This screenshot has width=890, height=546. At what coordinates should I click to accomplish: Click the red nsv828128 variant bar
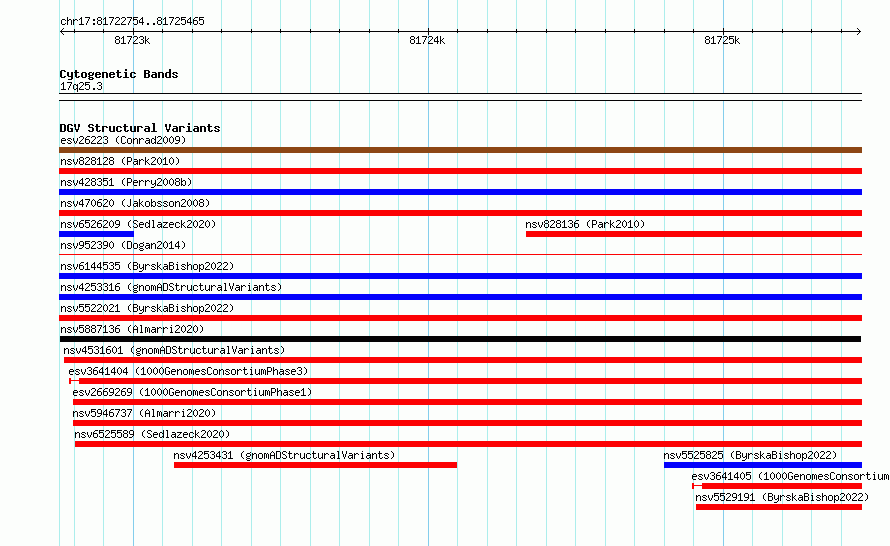[x=460, y=171]
